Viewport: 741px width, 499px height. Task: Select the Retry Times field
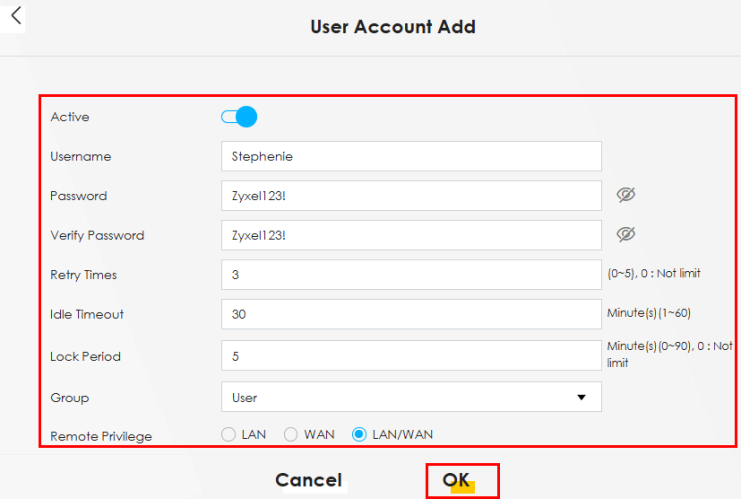tap(410, 274)
